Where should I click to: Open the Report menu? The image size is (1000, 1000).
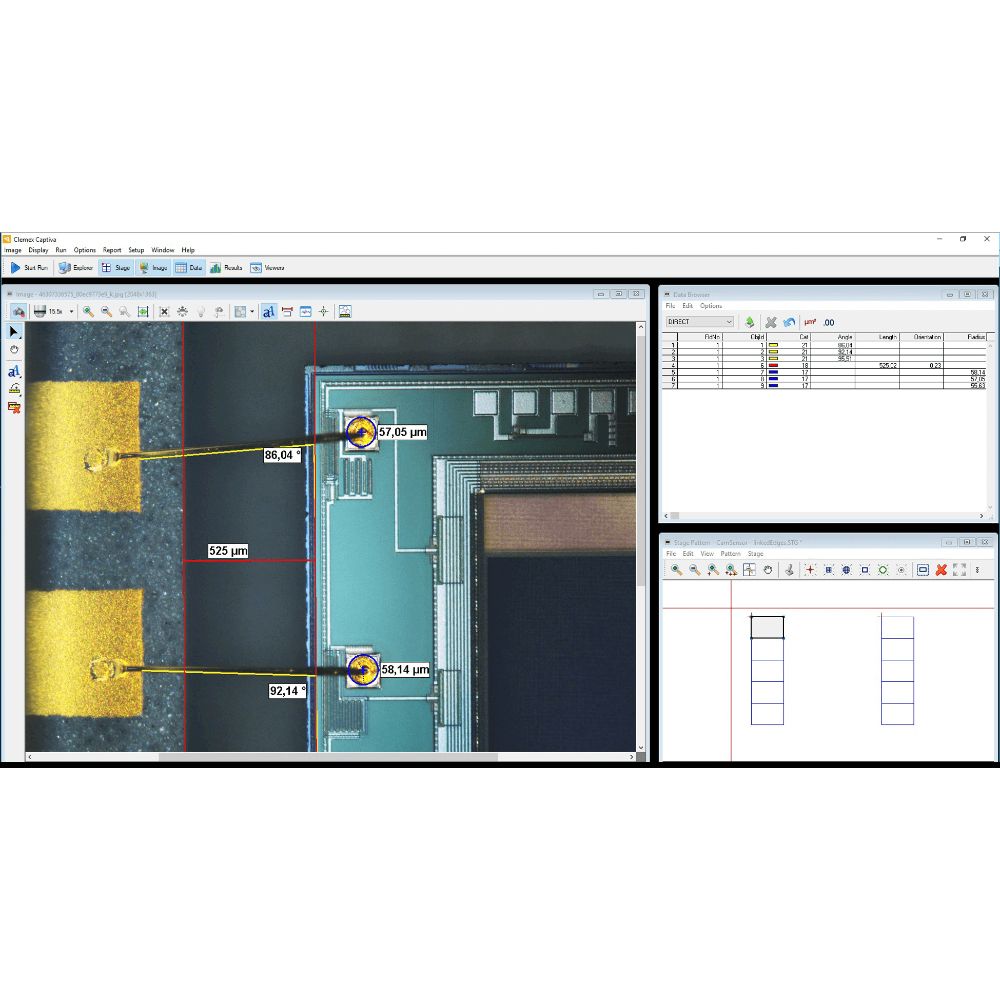(111, 250)
